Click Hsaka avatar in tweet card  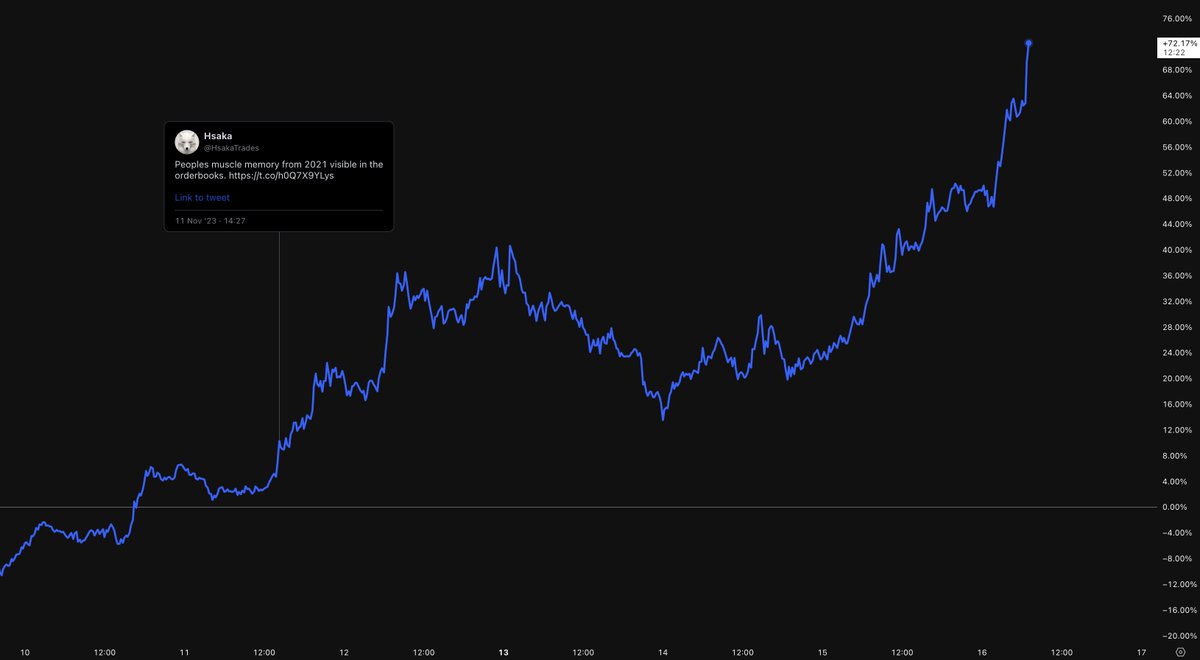pyautogui.click(x=186, y=141)
